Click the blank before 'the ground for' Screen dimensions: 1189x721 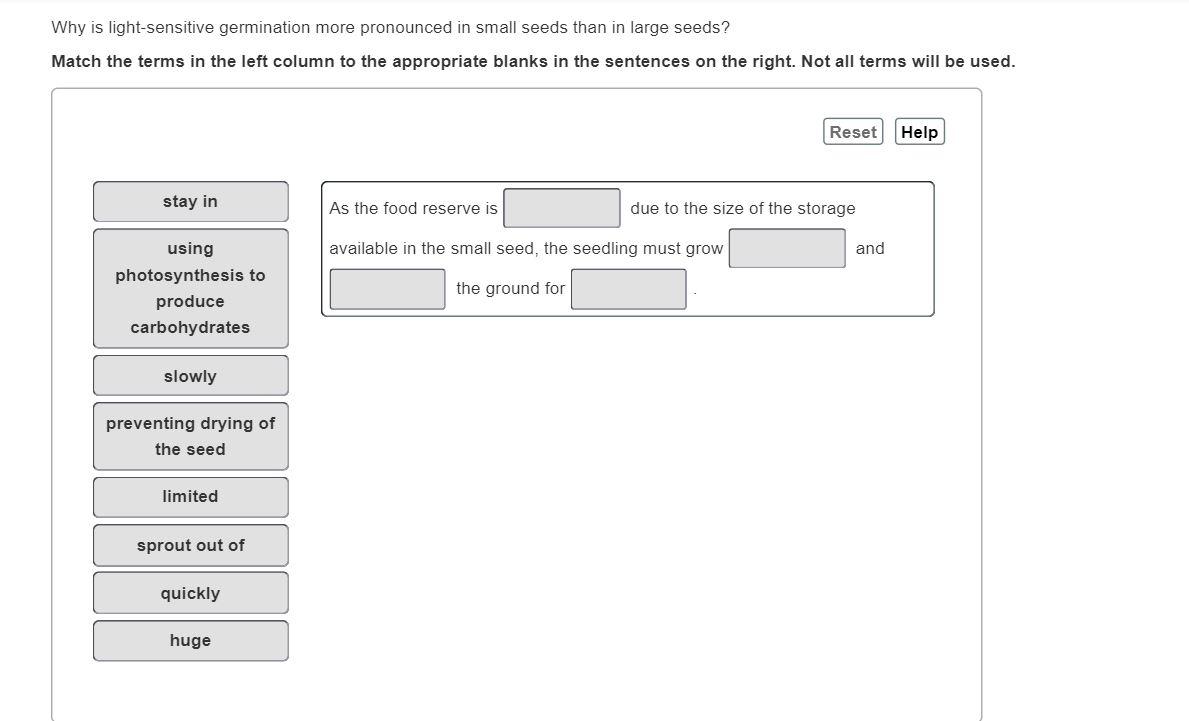coord(387,289)
